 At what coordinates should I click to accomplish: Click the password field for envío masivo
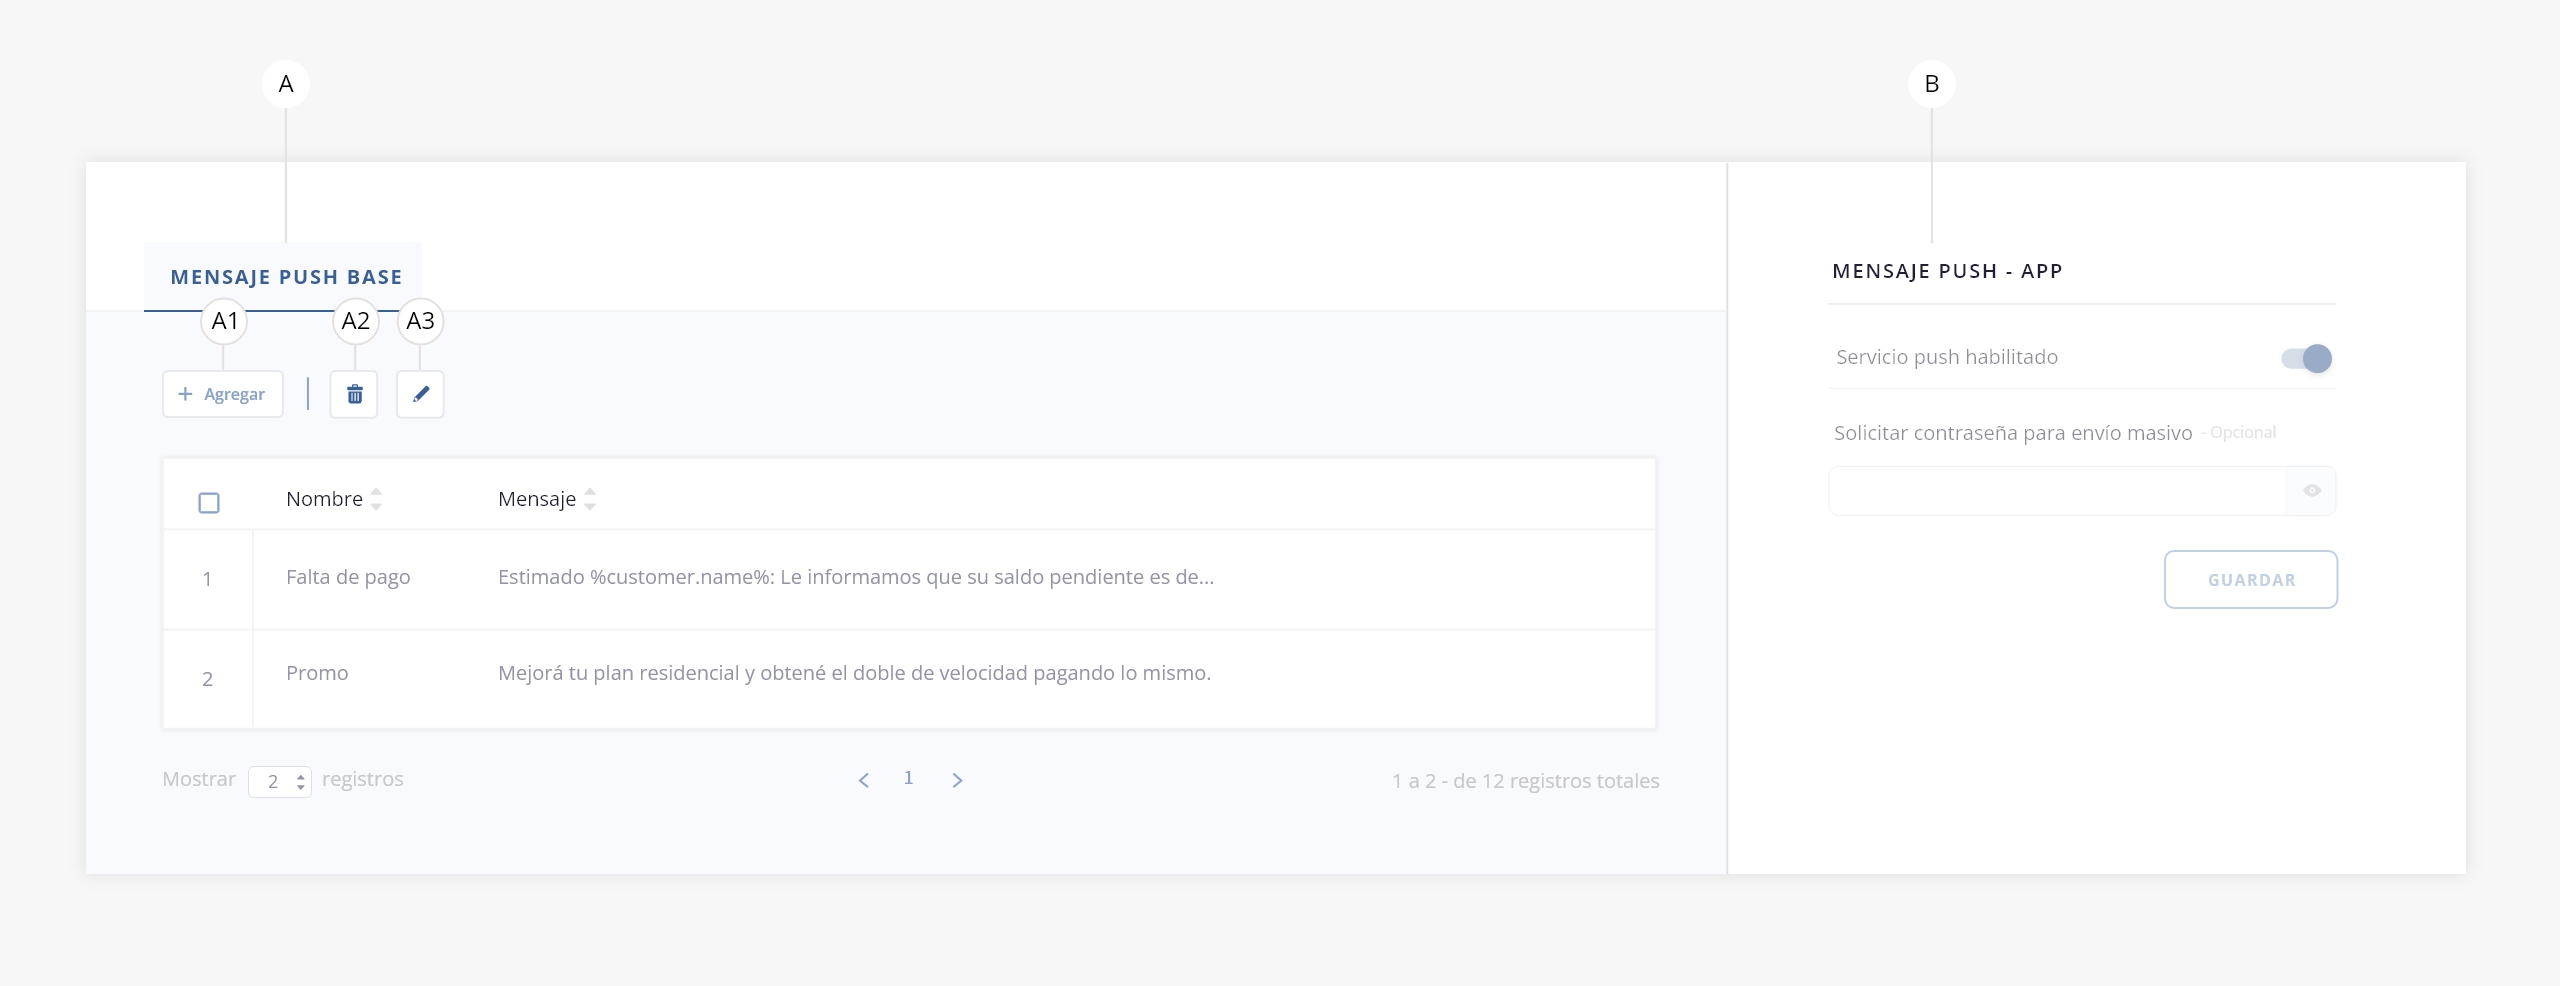[x=2056, y=491]
